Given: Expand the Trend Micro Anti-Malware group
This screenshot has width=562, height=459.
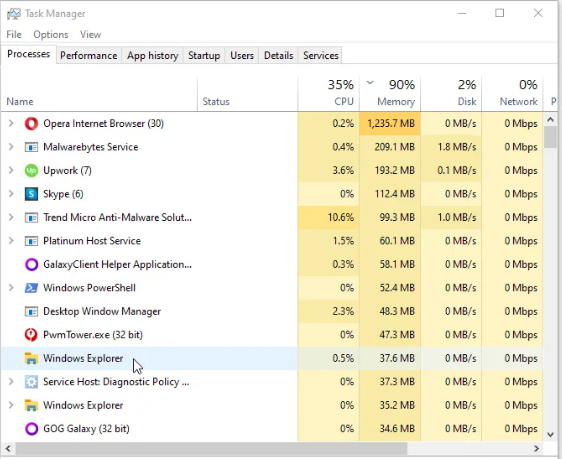Looking at the screenshot, I should tap(11, 217).
